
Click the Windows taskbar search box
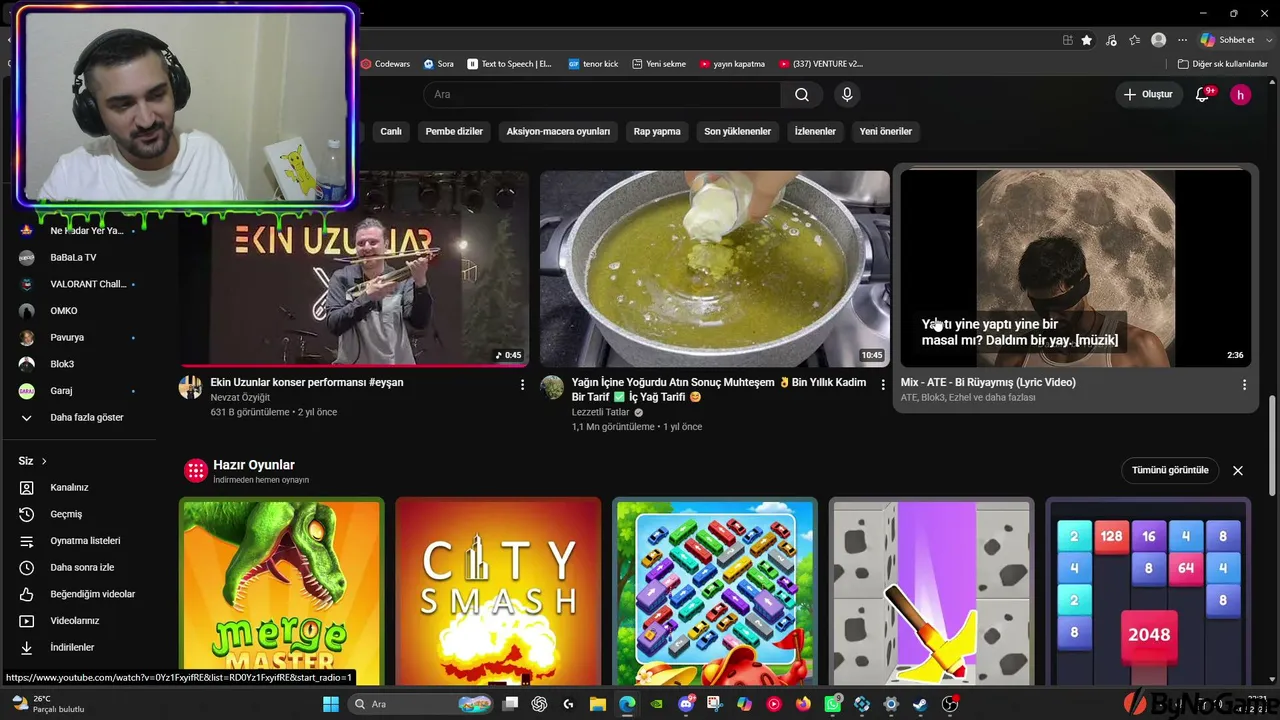coord(423,704)
